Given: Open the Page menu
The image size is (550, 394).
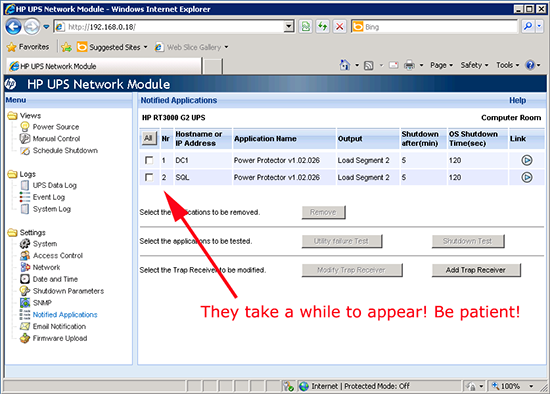Looking at the screenshot, I should tap(441, 65).
